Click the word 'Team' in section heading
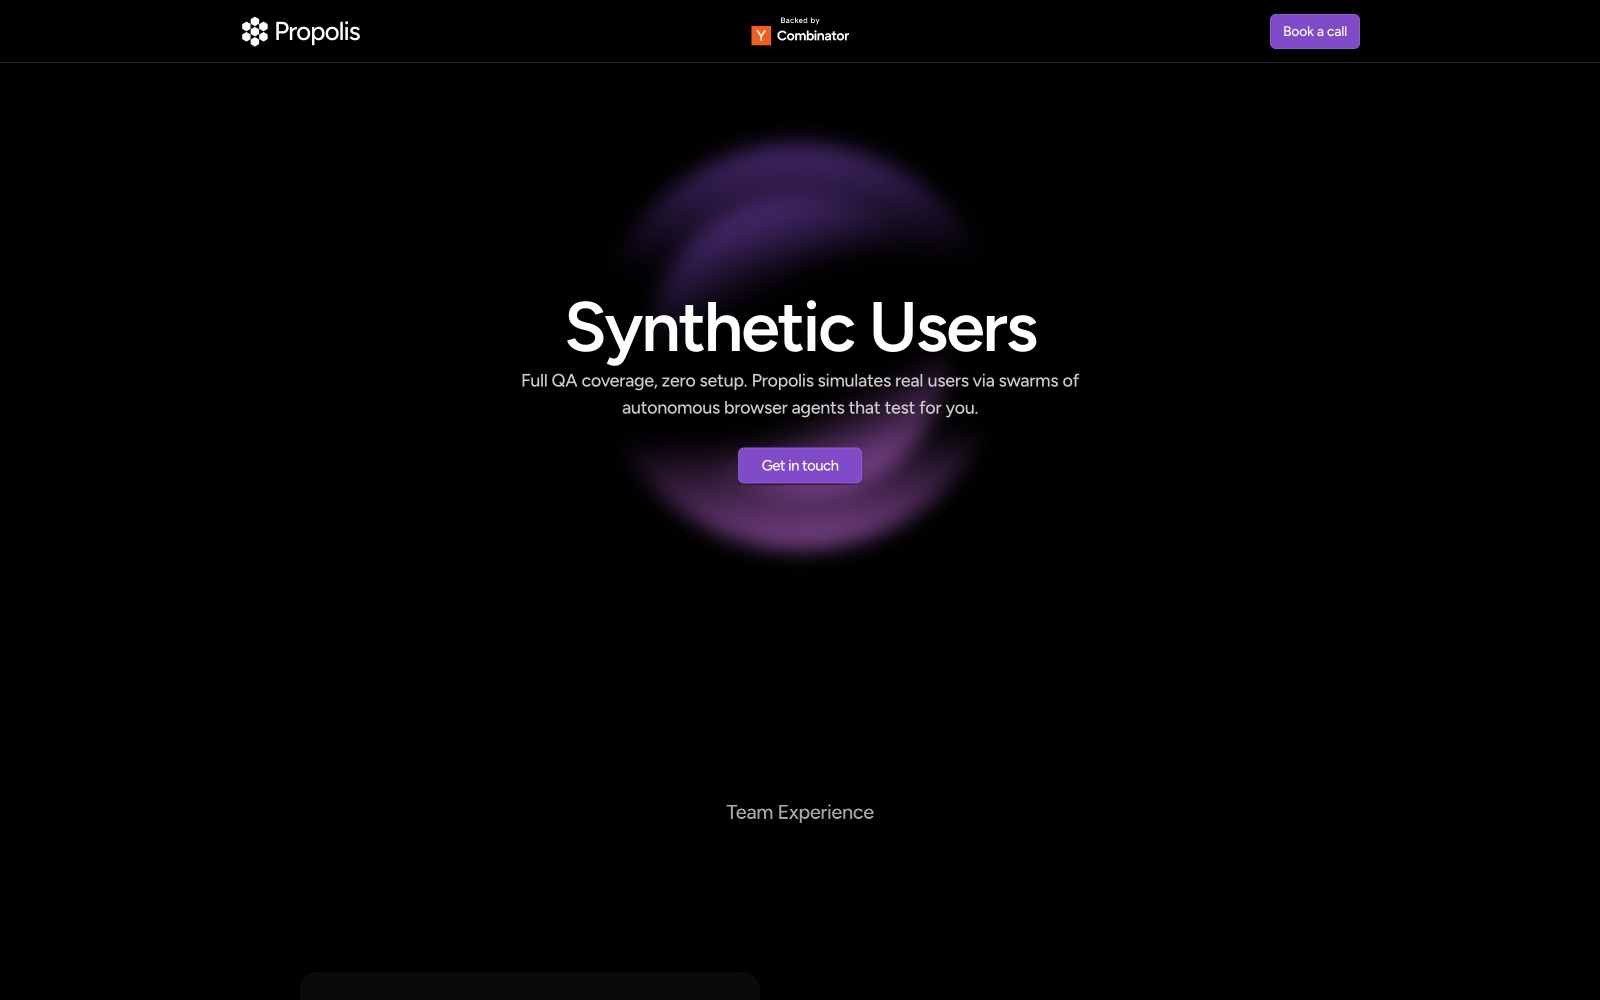The image size is (1600, 1000). pos(750,812)
